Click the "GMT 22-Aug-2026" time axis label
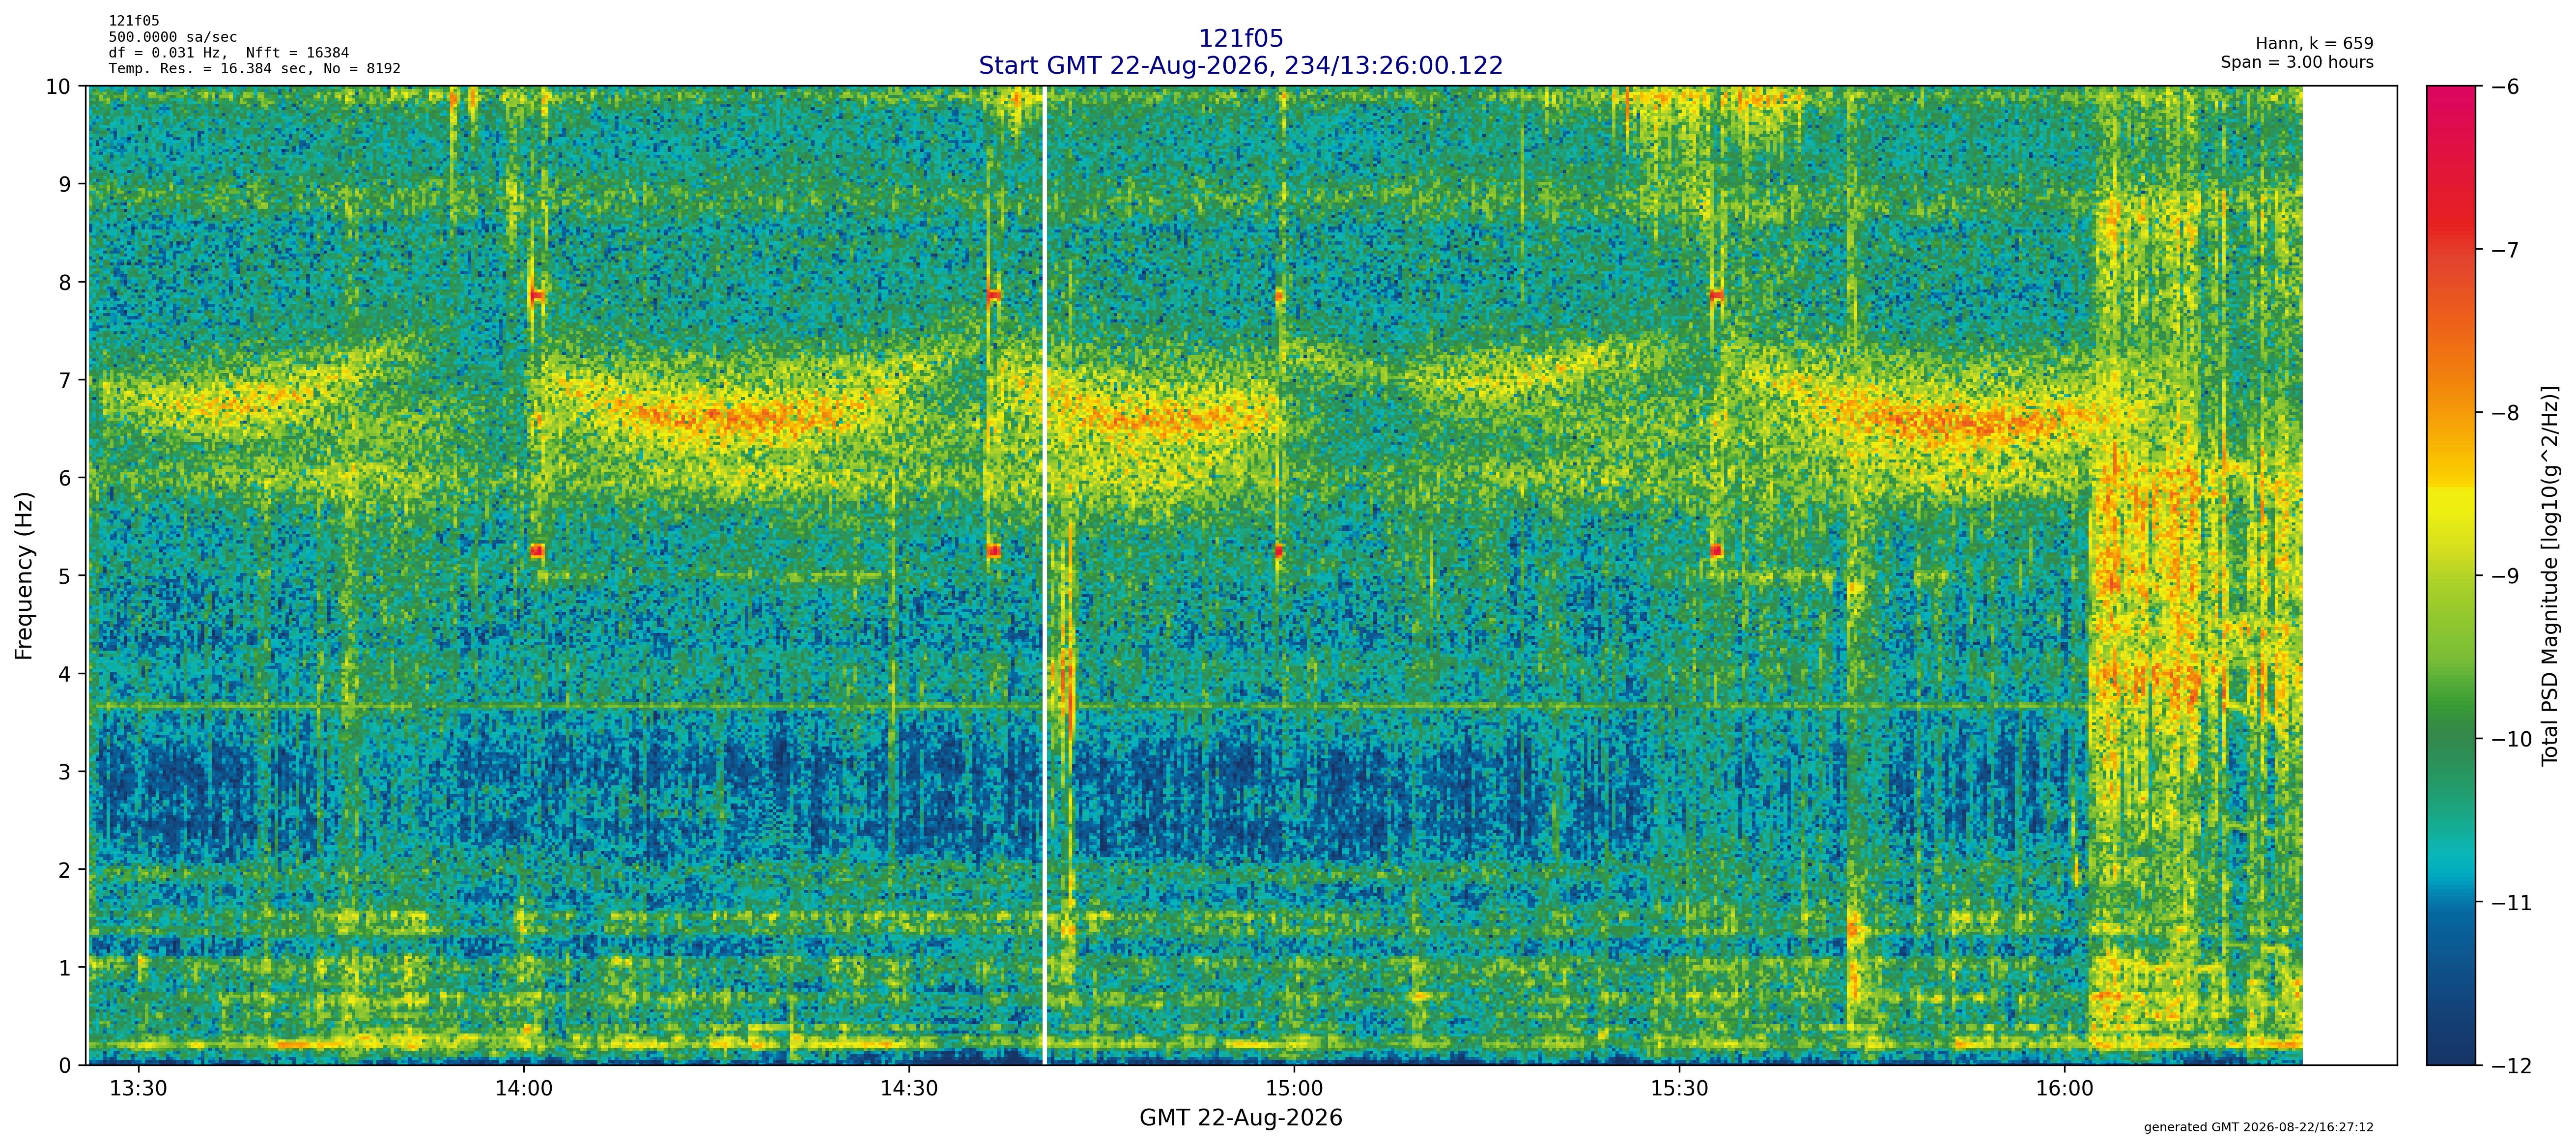The height and width of the screenshot is (1148, 2576). click(1240, 1118)
